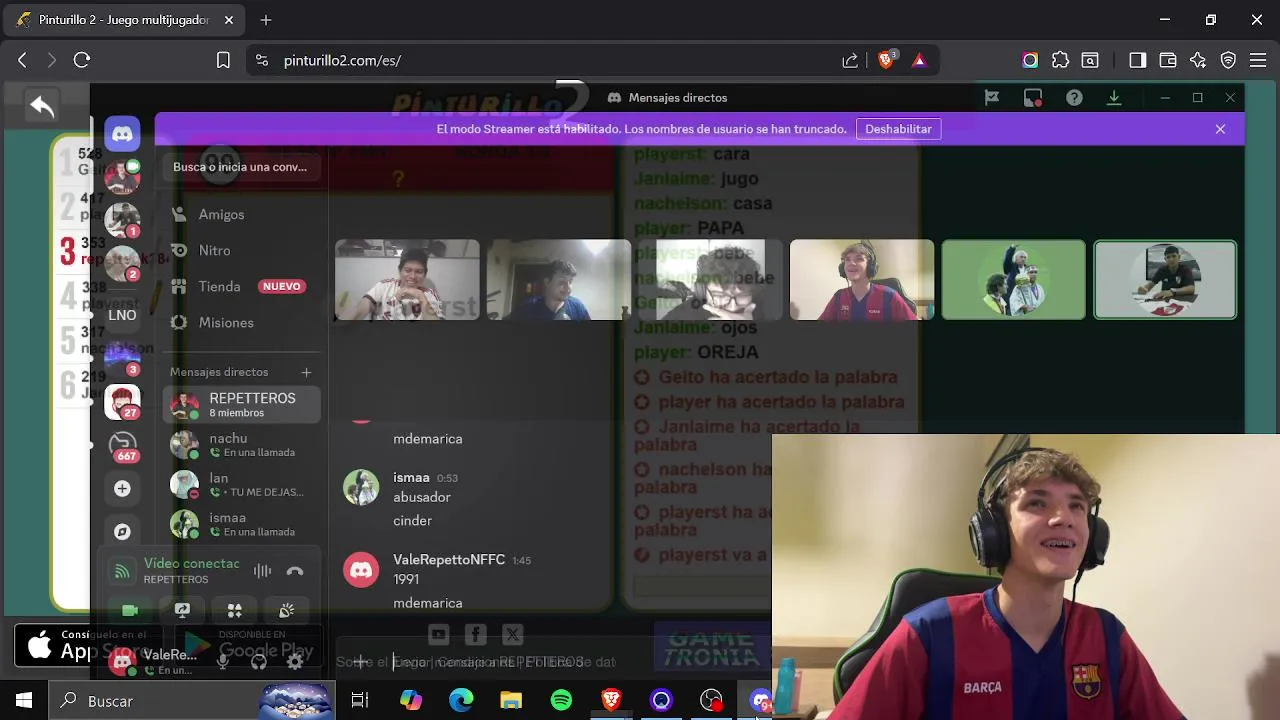Screen dimensions: 1280x720
Task: Open Task View from the taskbar
Action: [360, 701]
